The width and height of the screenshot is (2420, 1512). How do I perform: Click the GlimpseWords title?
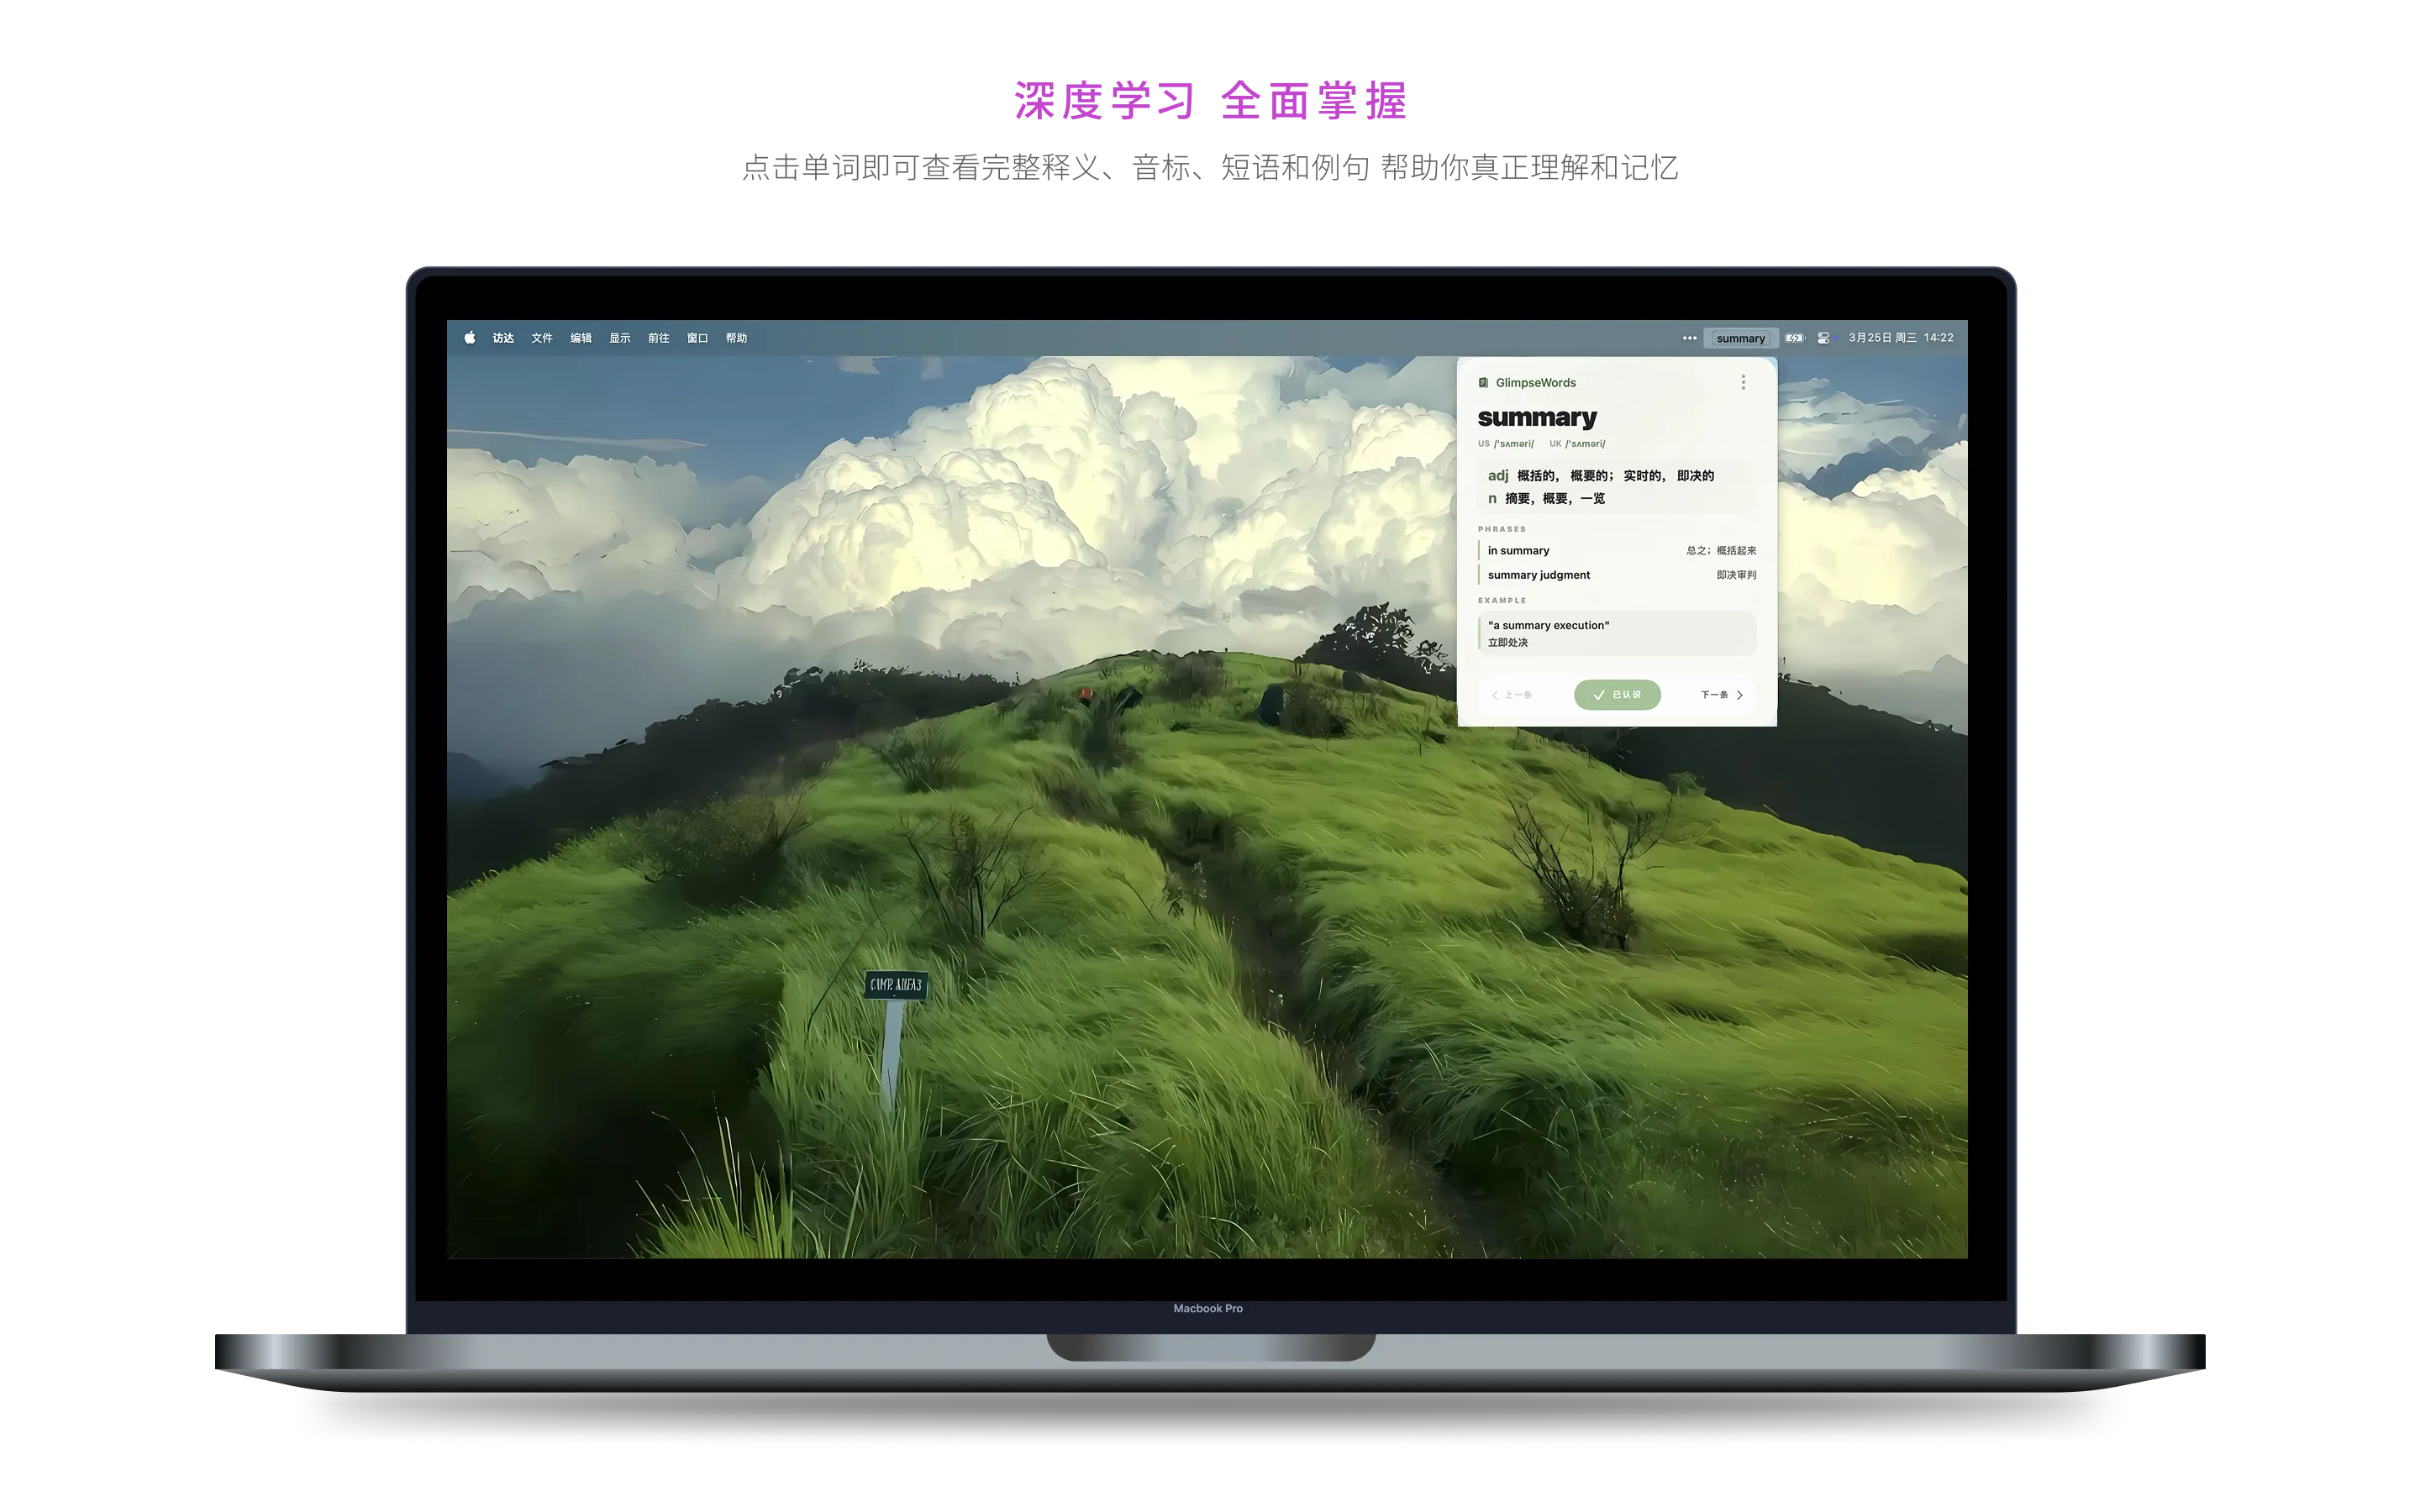(1535, 383)
